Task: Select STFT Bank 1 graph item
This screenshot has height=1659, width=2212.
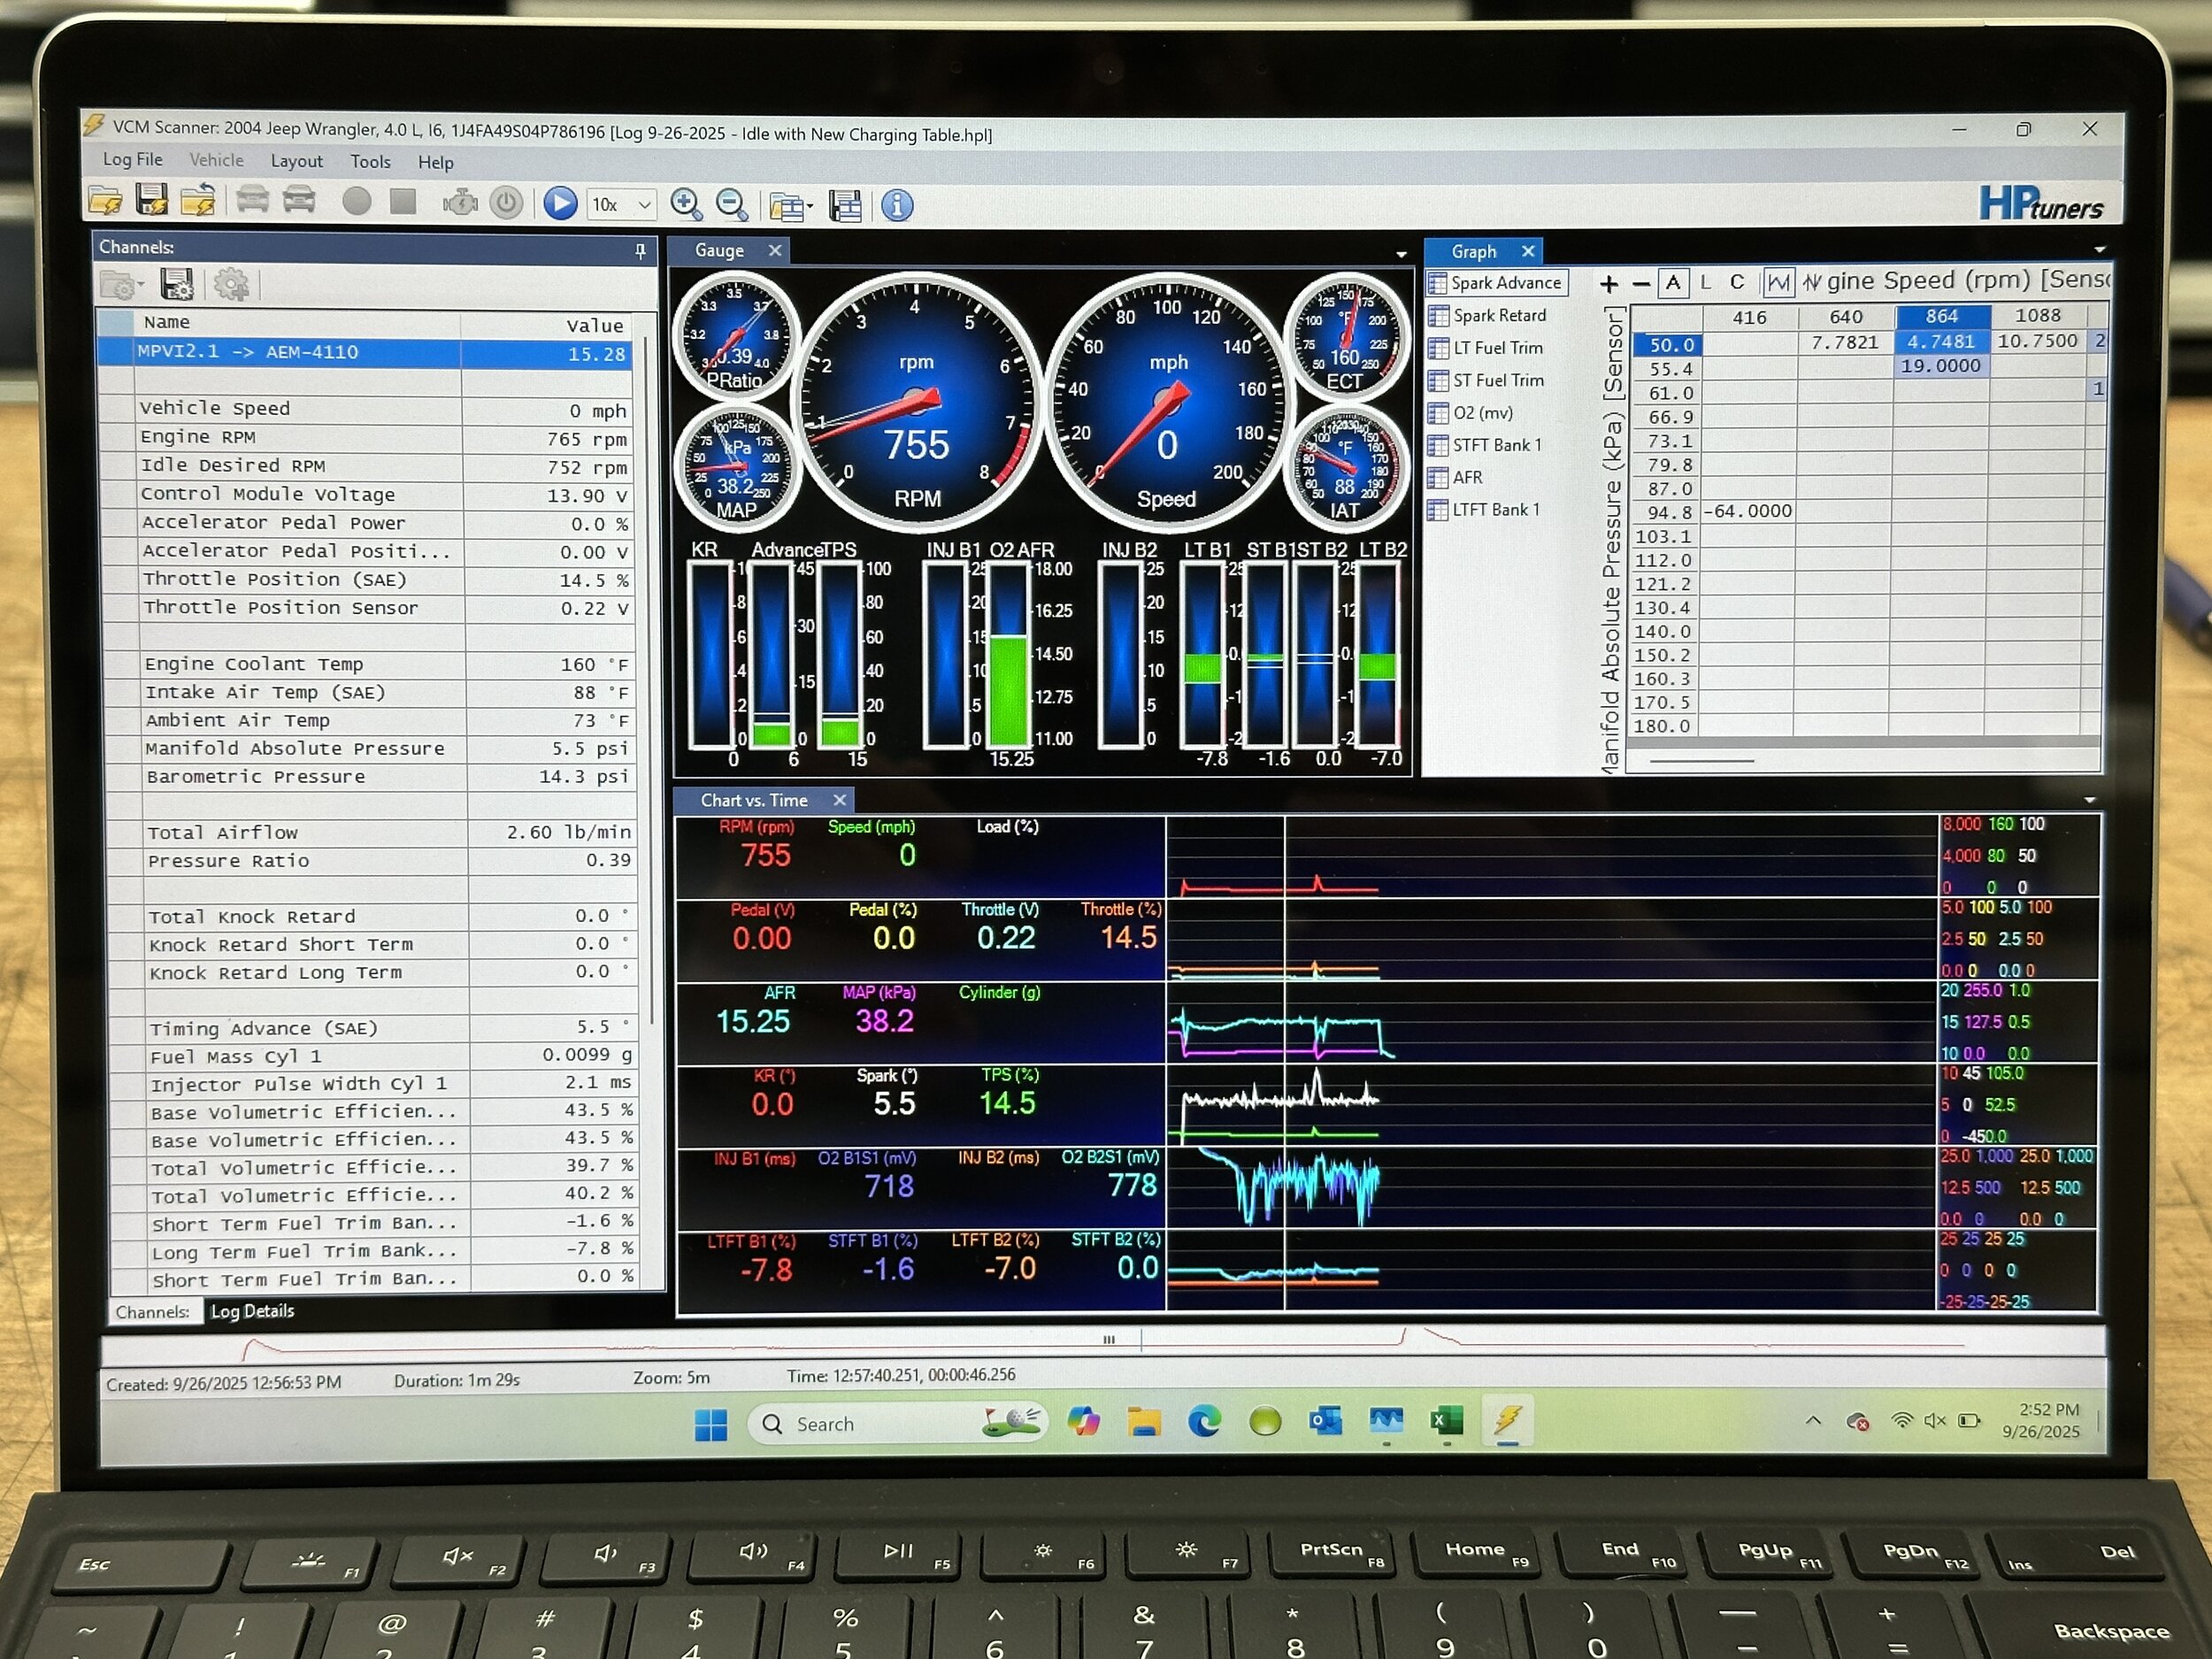Action: tap(1496, 445)
